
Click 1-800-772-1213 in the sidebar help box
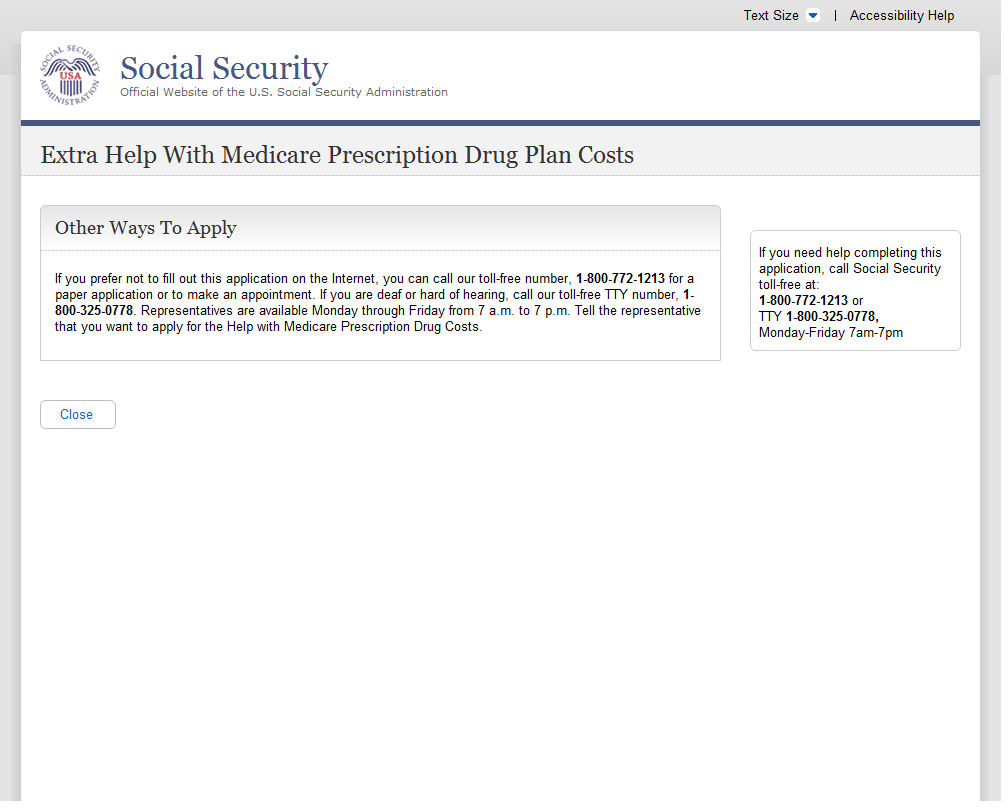[803, 300]
